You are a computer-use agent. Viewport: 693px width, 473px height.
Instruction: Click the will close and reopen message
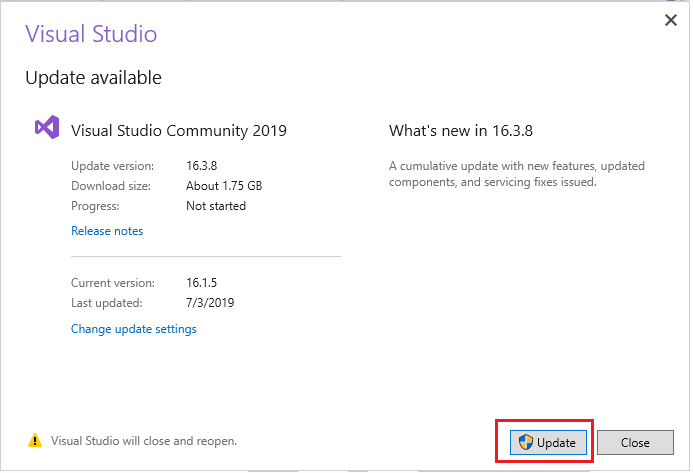pos(144,441)
